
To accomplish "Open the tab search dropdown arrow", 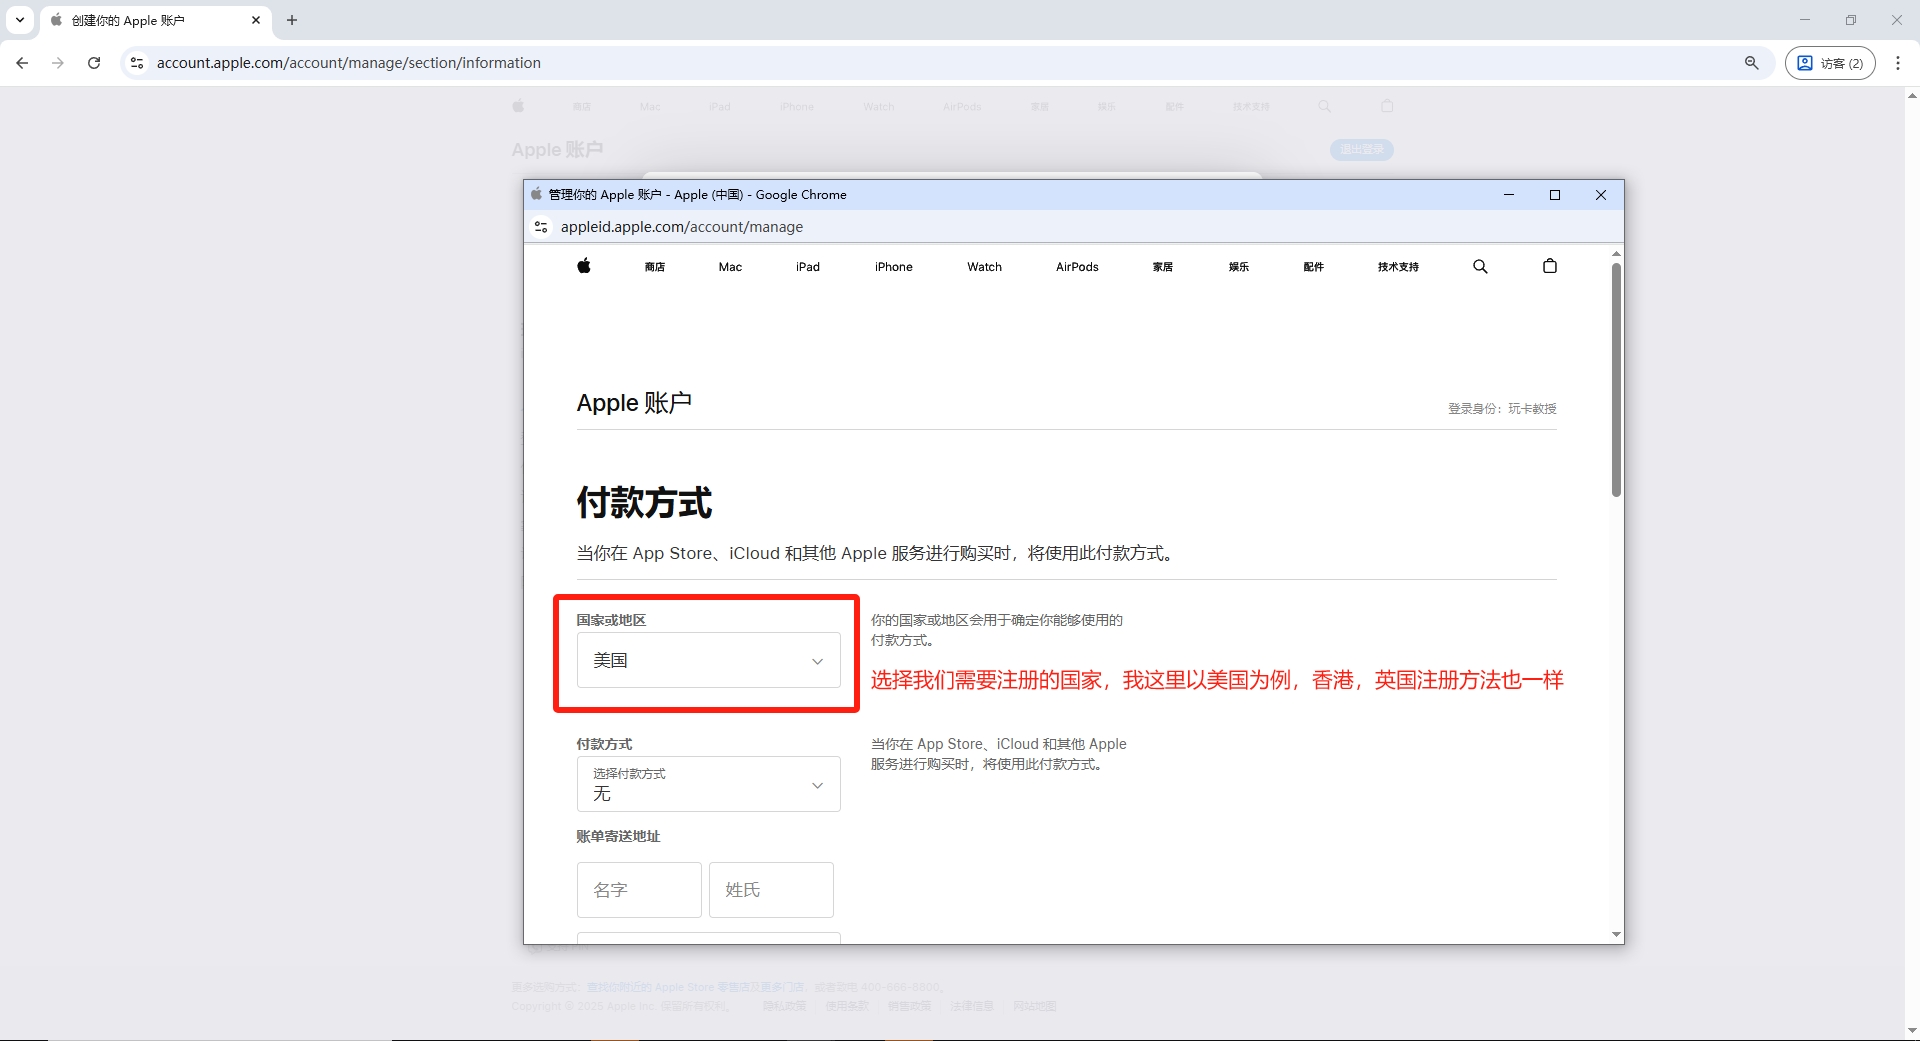I will pyautogui.click(x=19, y=20).
